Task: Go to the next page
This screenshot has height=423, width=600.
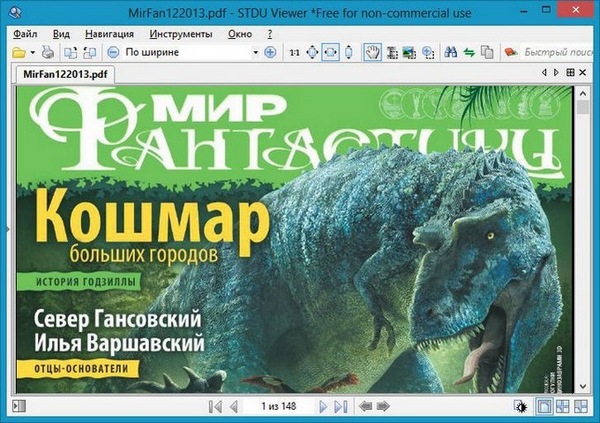Action: click(323, 407)
